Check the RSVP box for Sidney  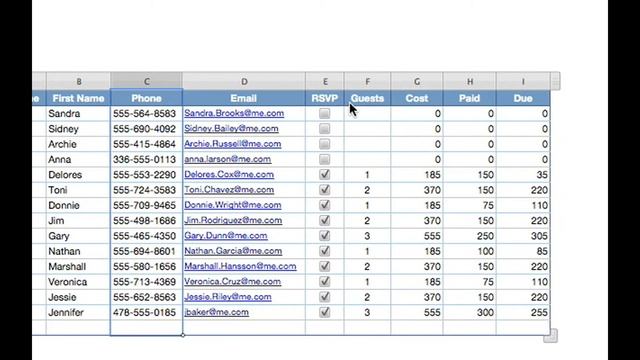(324, 129)
